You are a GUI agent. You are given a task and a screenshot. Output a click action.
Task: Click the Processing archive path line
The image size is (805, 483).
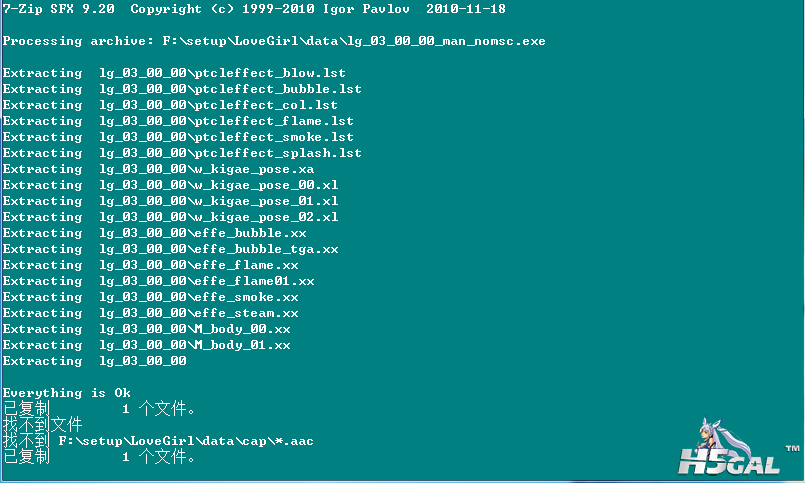tap(274, 41)
